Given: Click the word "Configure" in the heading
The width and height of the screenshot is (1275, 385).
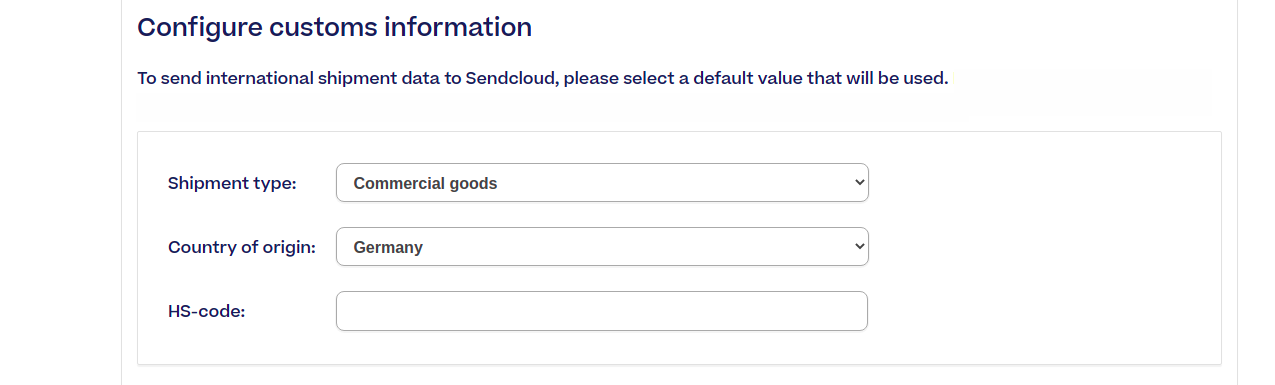Looking at the screenshot, I should [x=200, y=27].
